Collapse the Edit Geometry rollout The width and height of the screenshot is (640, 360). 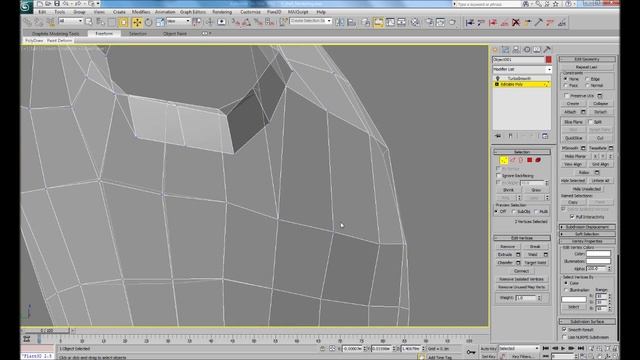point(587,59)
